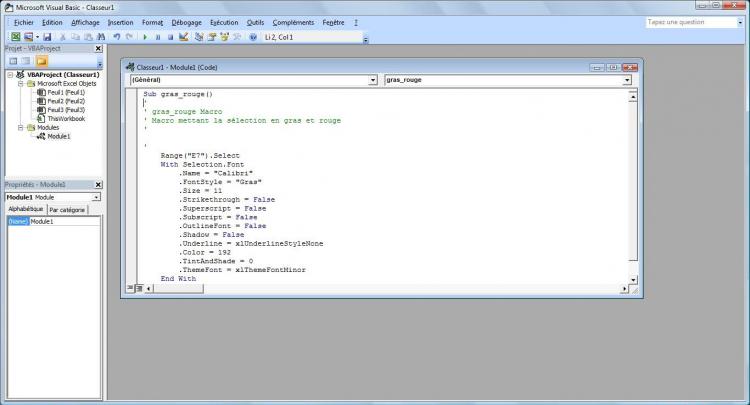Switch to full module view button
The height and width of the screenshot is (405, 750).
pos(138,289)
